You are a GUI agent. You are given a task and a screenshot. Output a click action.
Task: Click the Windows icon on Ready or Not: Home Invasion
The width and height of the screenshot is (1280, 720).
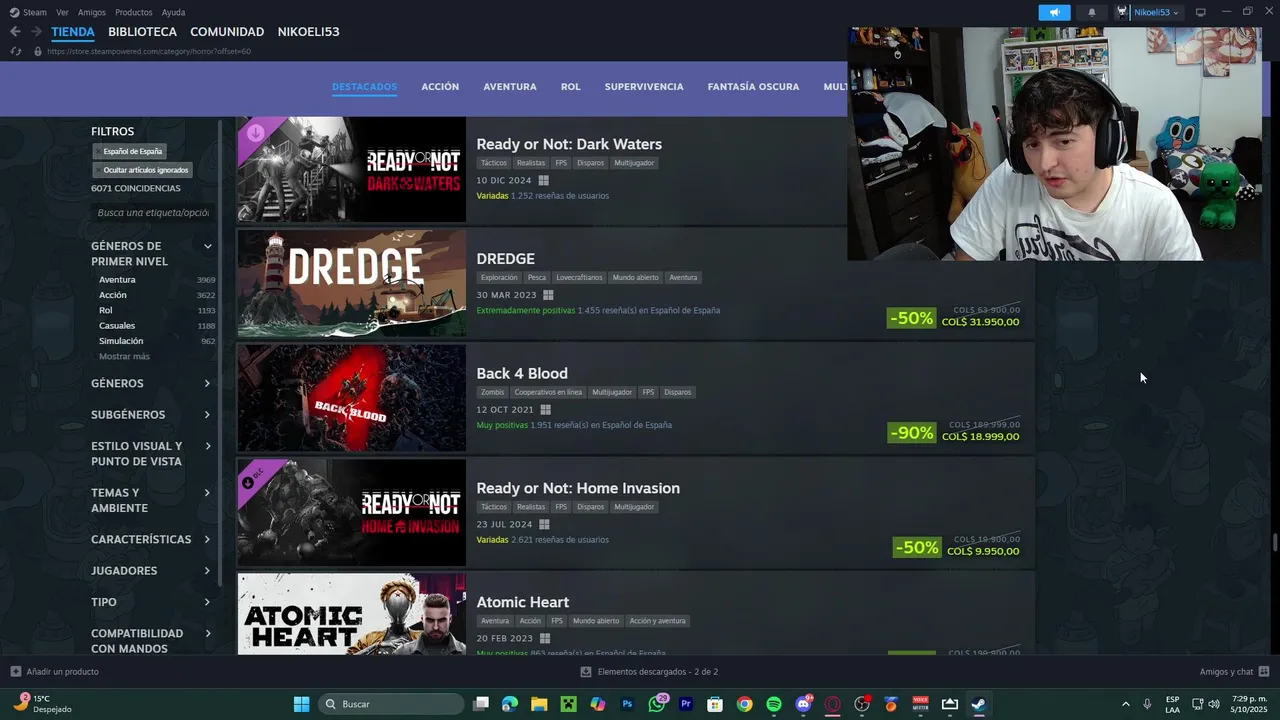click(x=544, y=524)
